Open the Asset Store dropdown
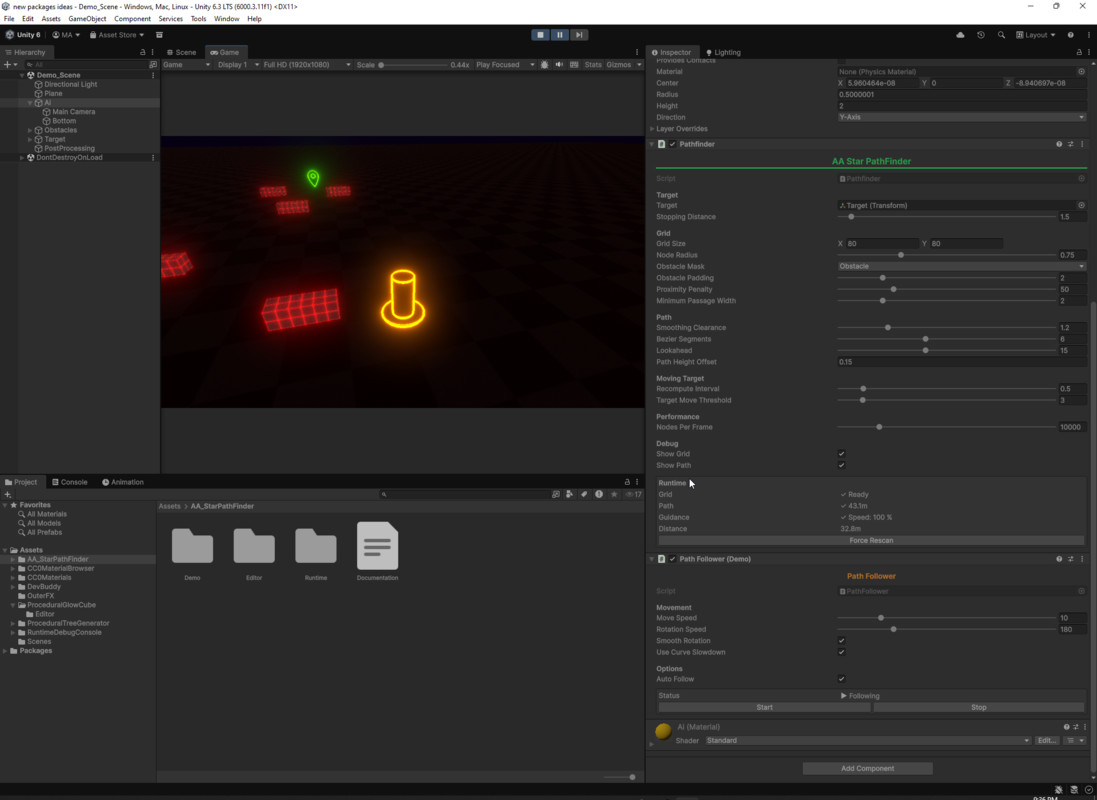This screenshot has width=1097, height=800. pos(117,35)
